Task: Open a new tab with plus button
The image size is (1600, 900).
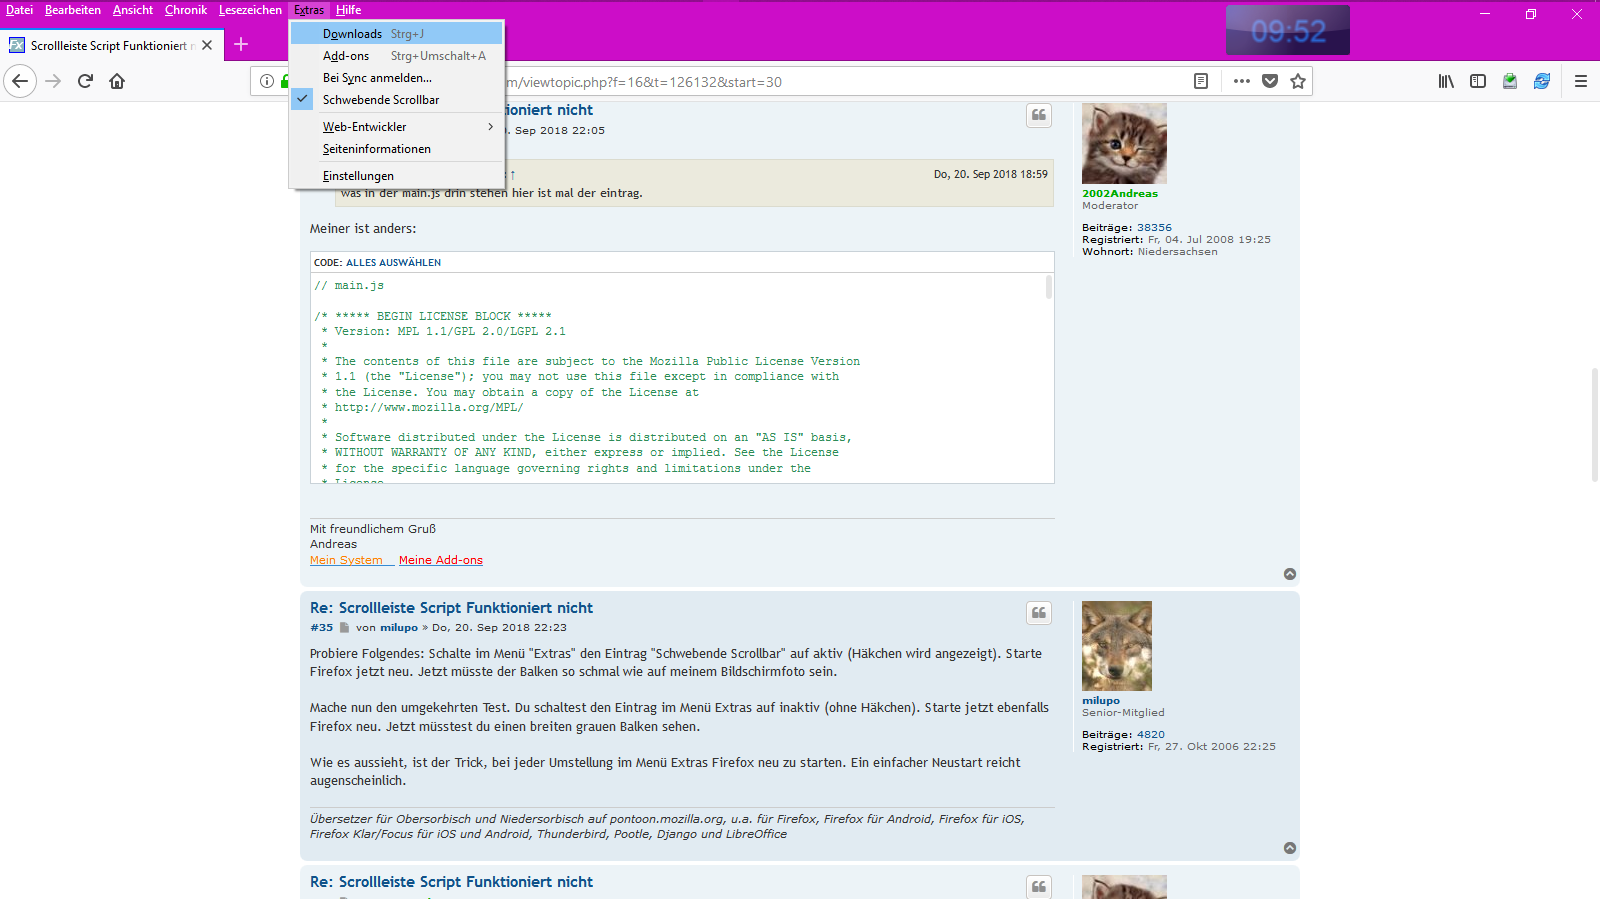Action: (241, 44)
